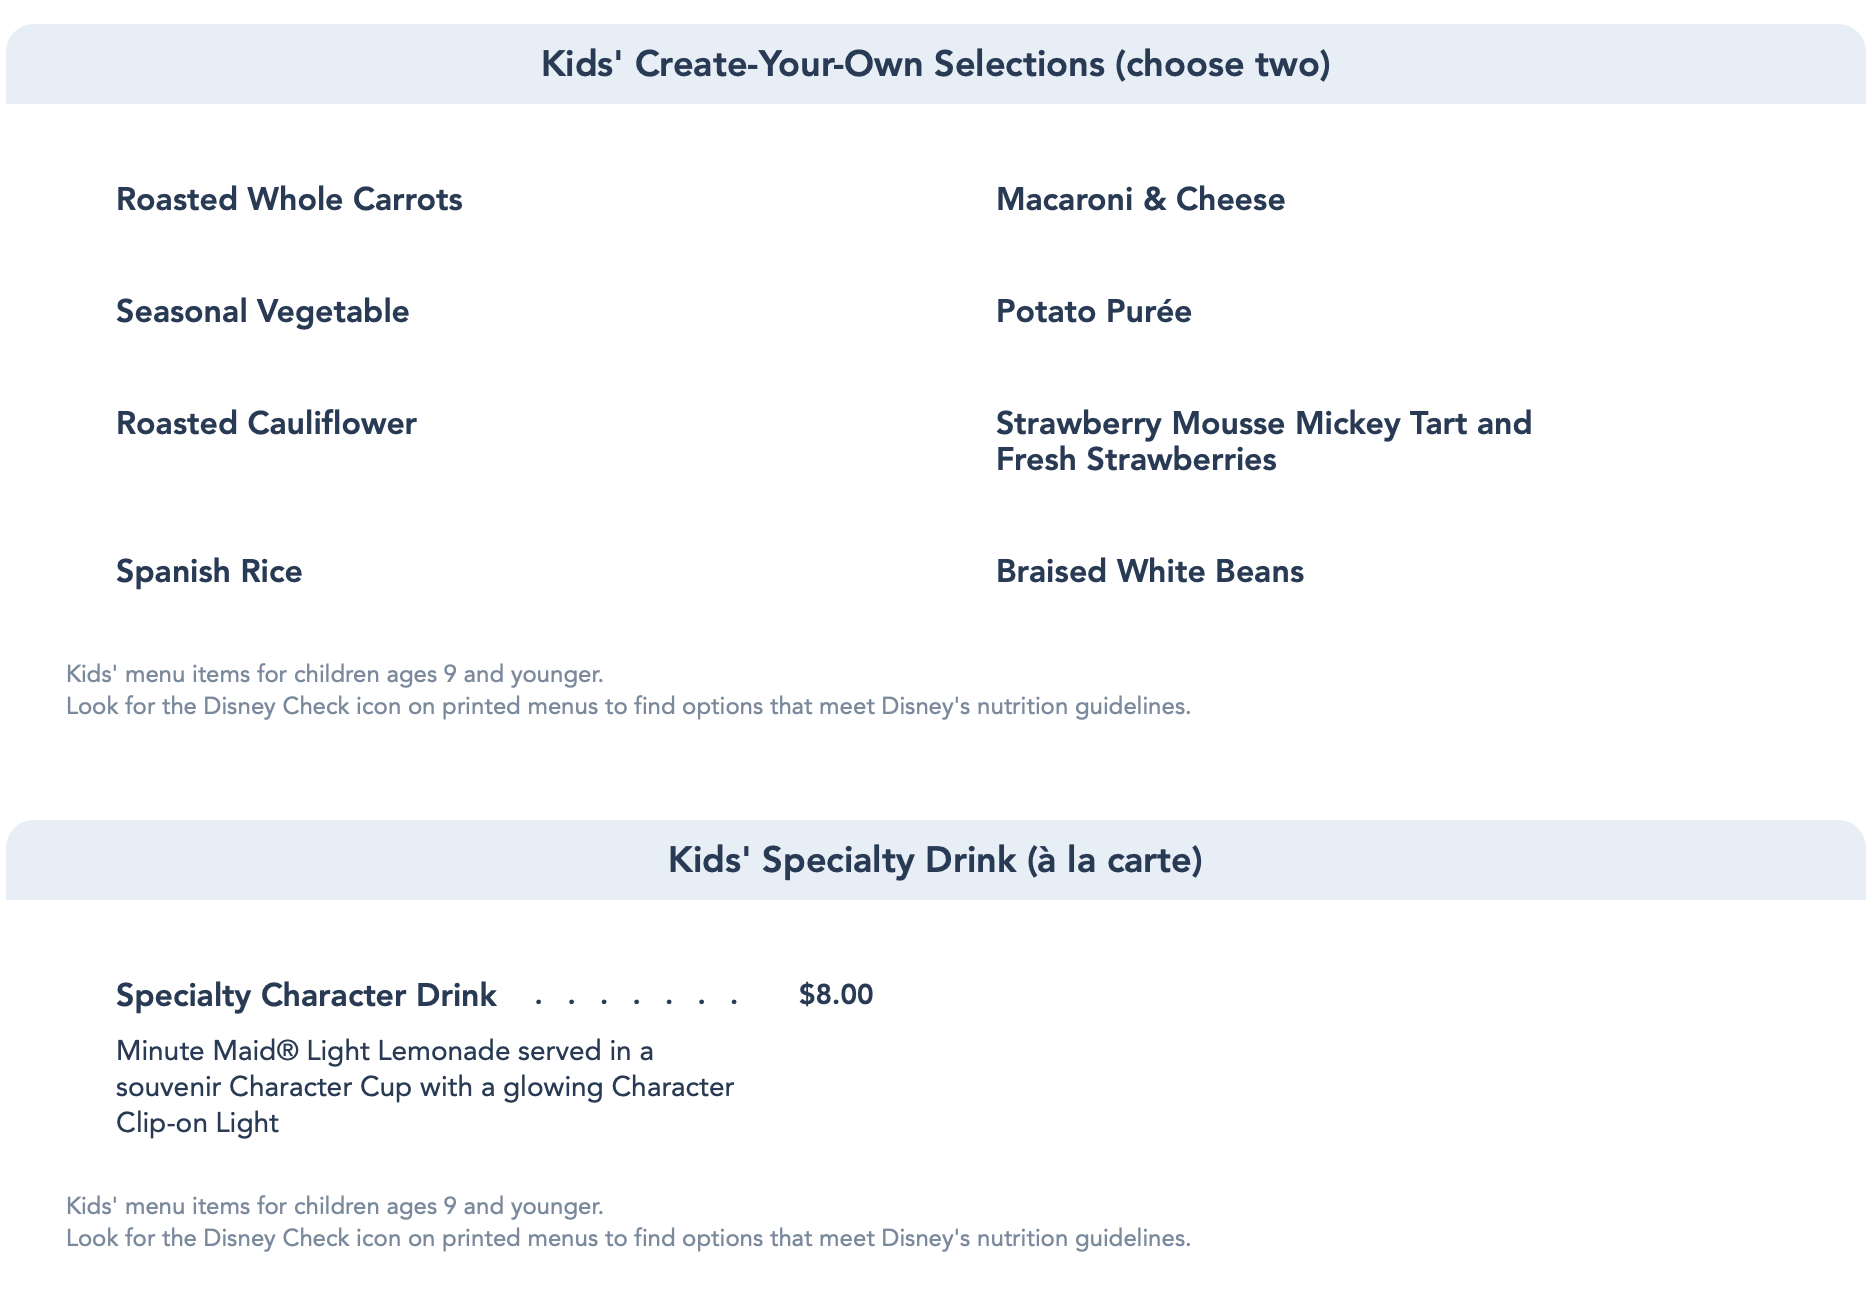Select the Spanish Rice menu item

pos(209,572)
